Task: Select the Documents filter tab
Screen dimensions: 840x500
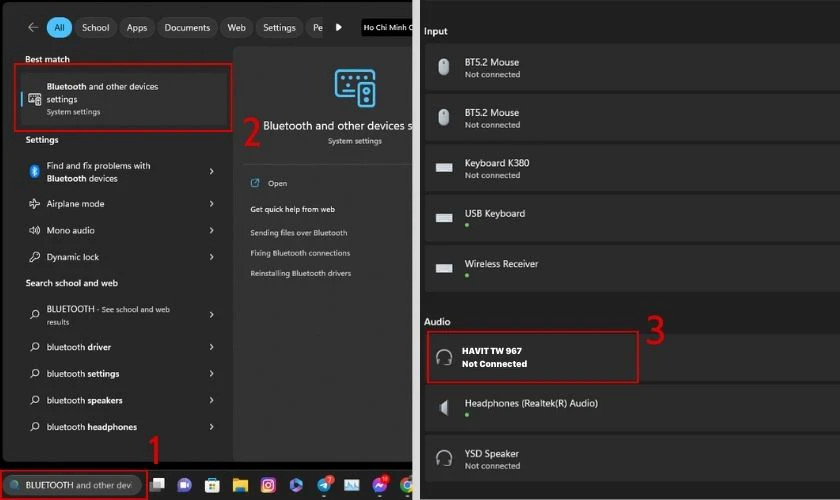Action: [x=187, y=28]
